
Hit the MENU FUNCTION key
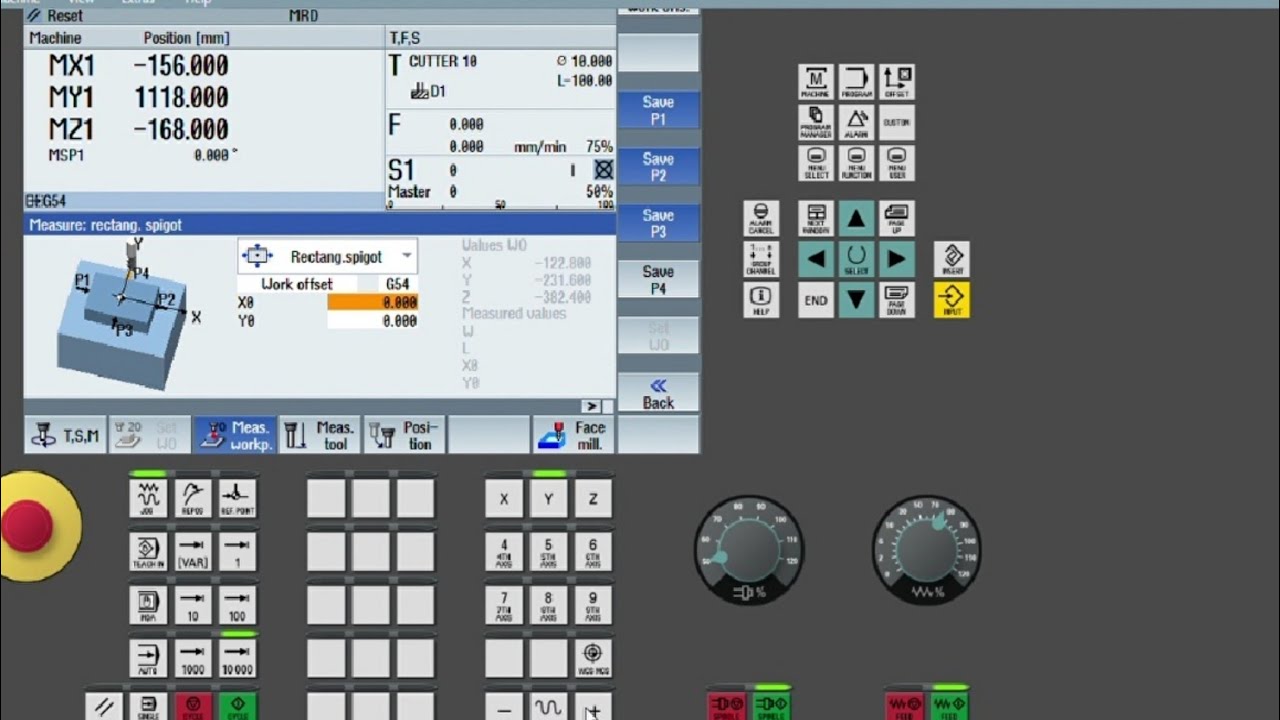click(856, 163)
